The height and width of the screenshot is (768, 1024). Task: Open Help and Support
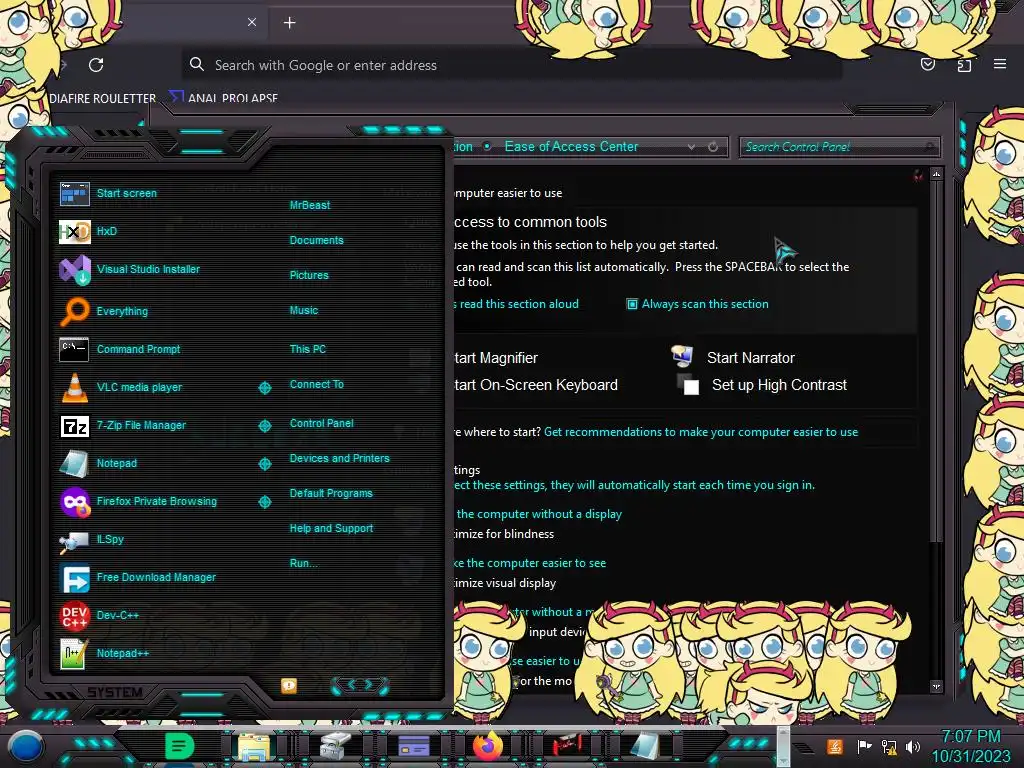(x=331, y=528)
